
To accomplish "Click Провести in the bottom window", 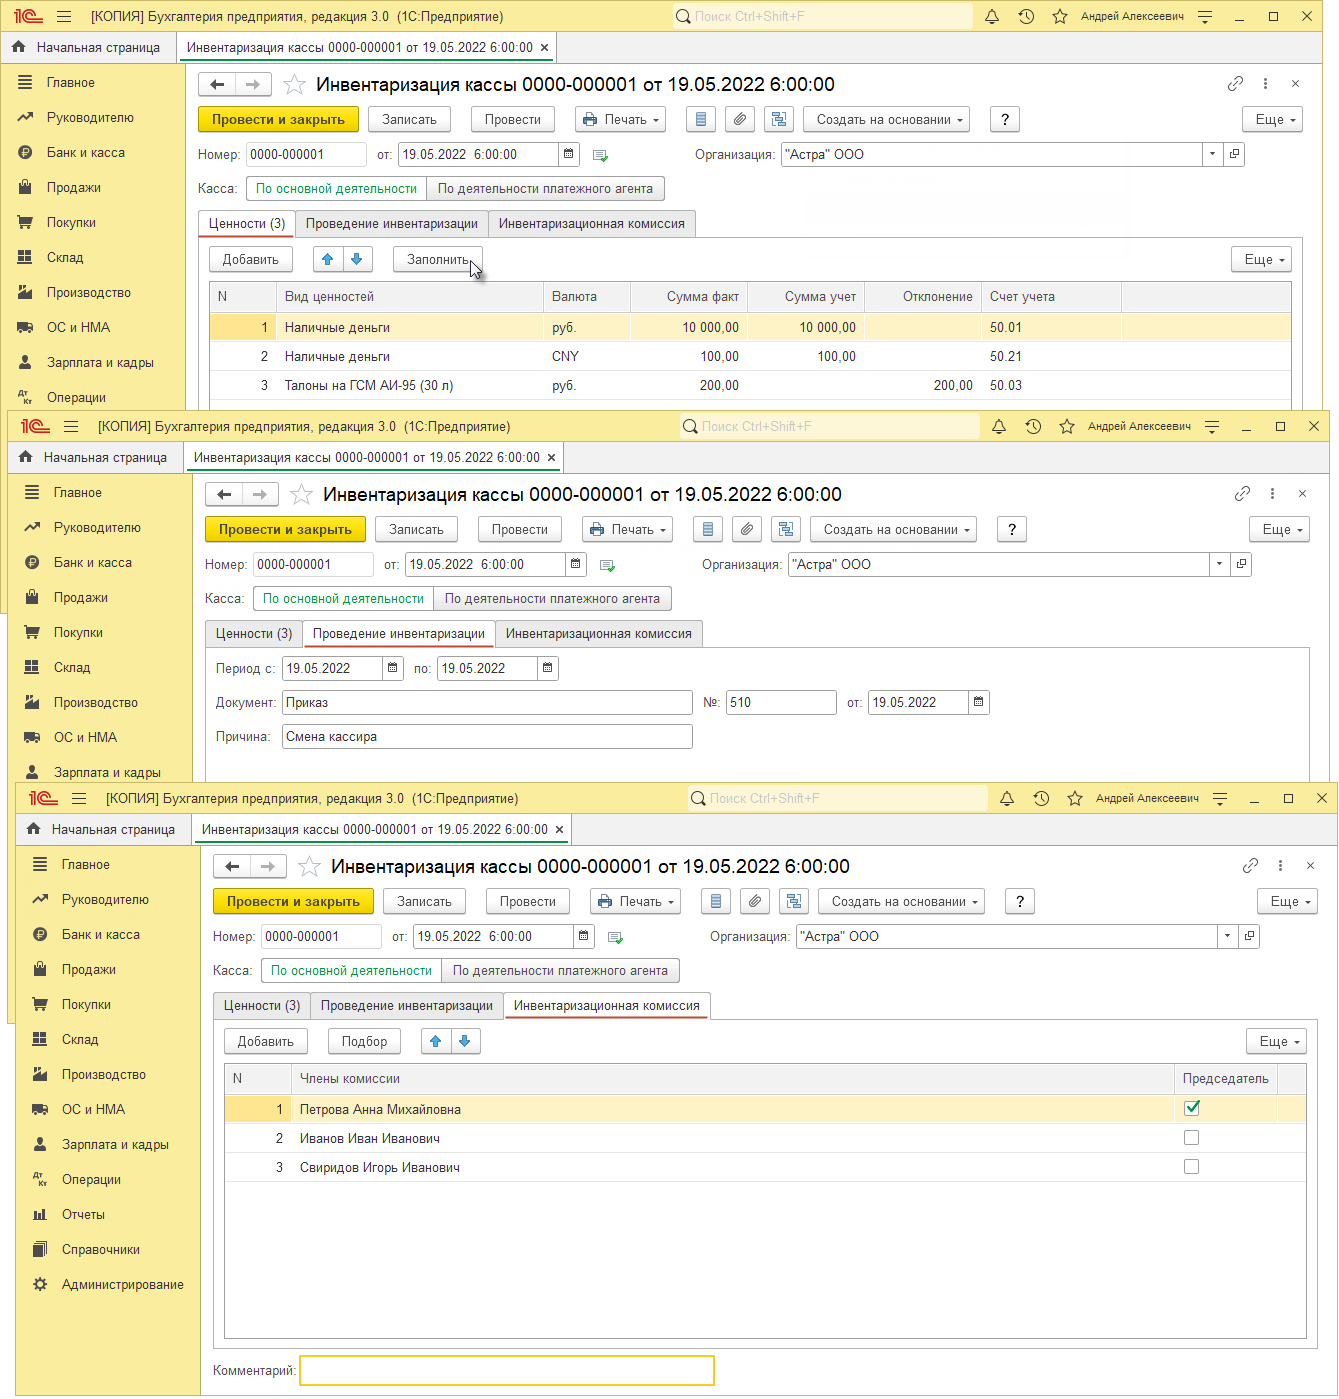I will click(x=528, y=901).
